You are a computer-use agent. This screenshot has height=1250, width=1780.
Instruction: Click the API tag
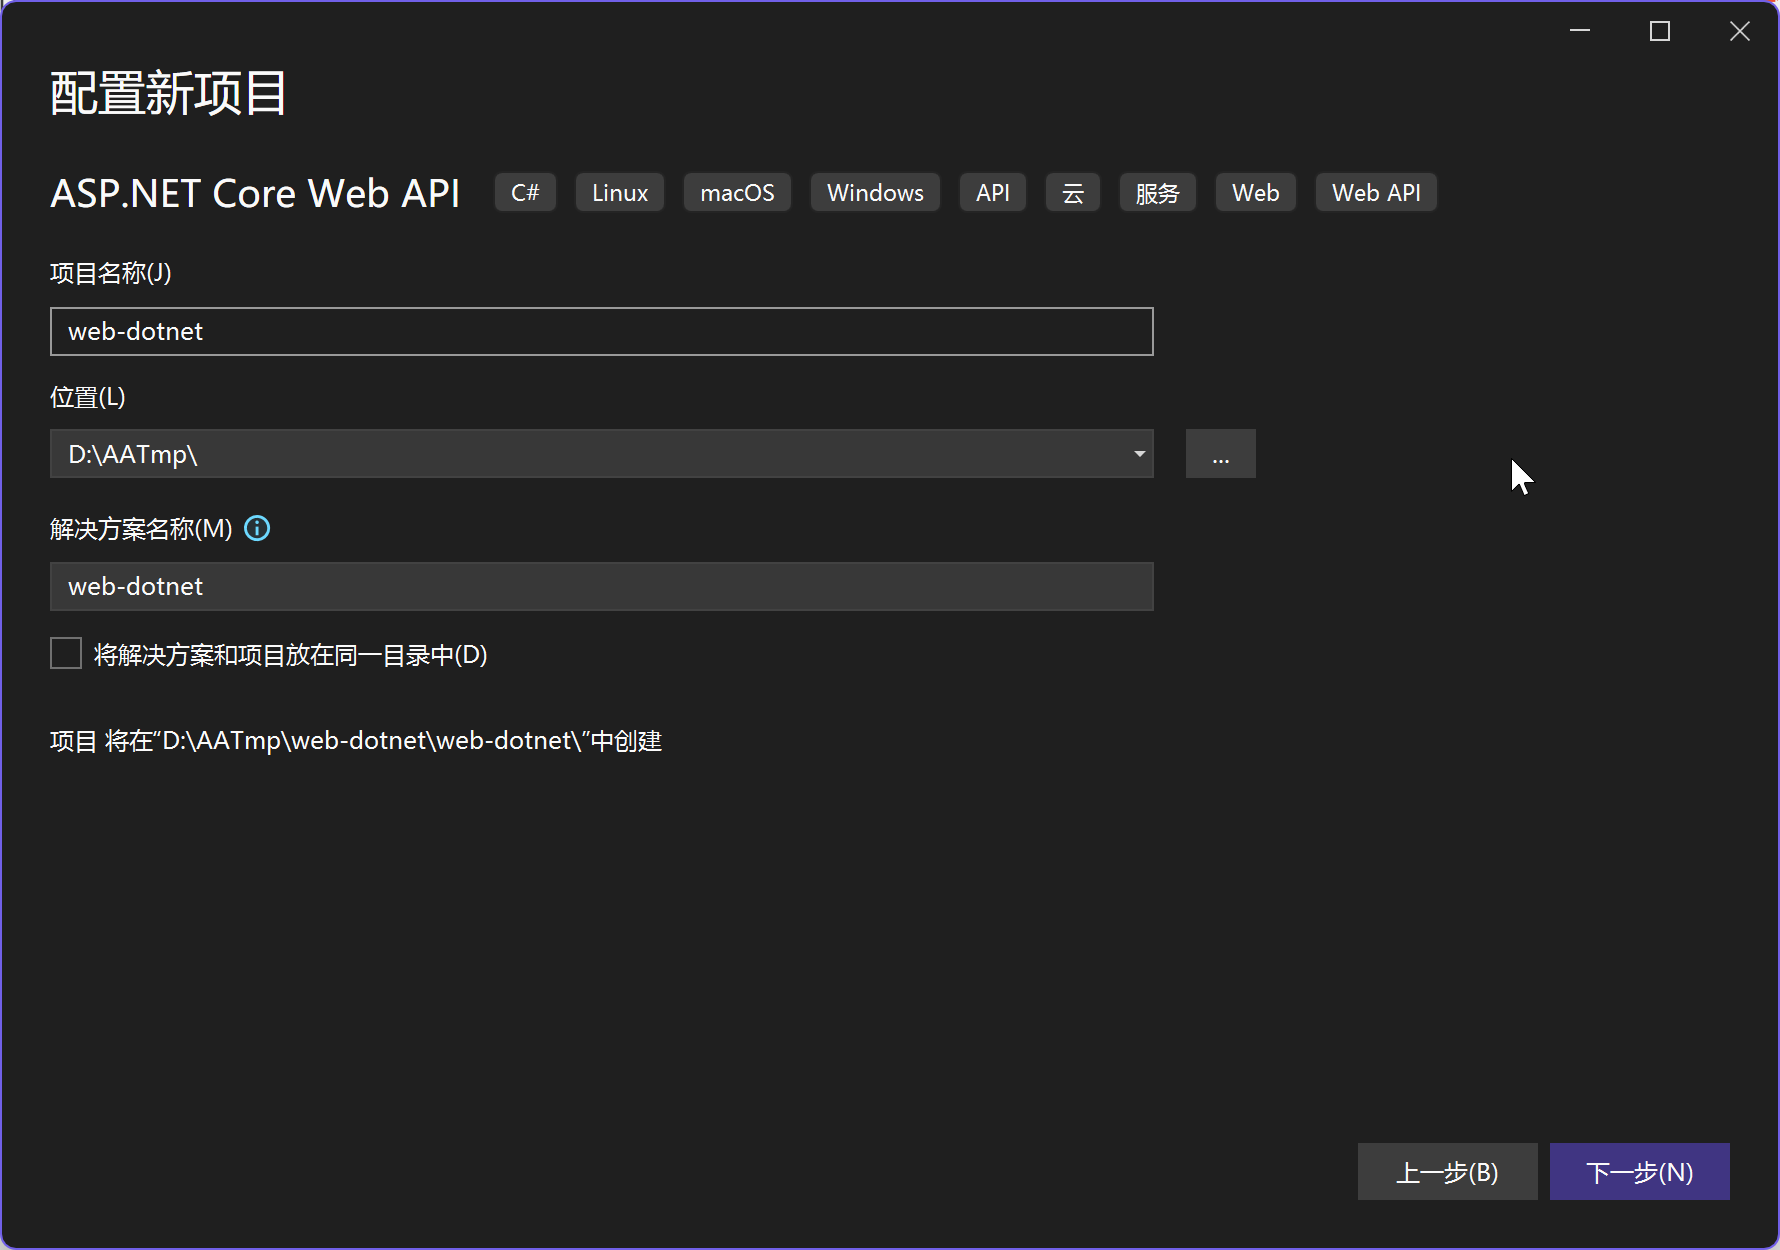tap(993, 192)
